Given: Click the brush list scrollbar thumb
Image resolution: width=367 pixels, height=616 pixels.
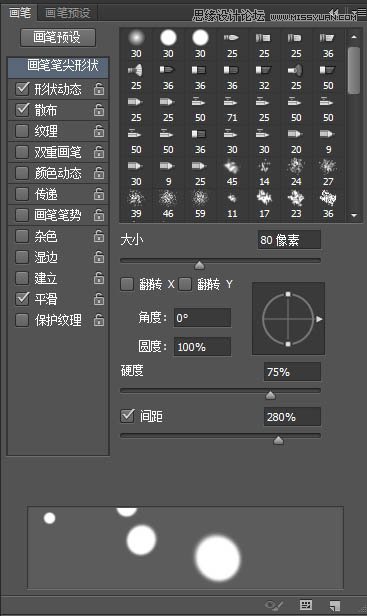Looking at the screenshot, I should tap(354, 70).
